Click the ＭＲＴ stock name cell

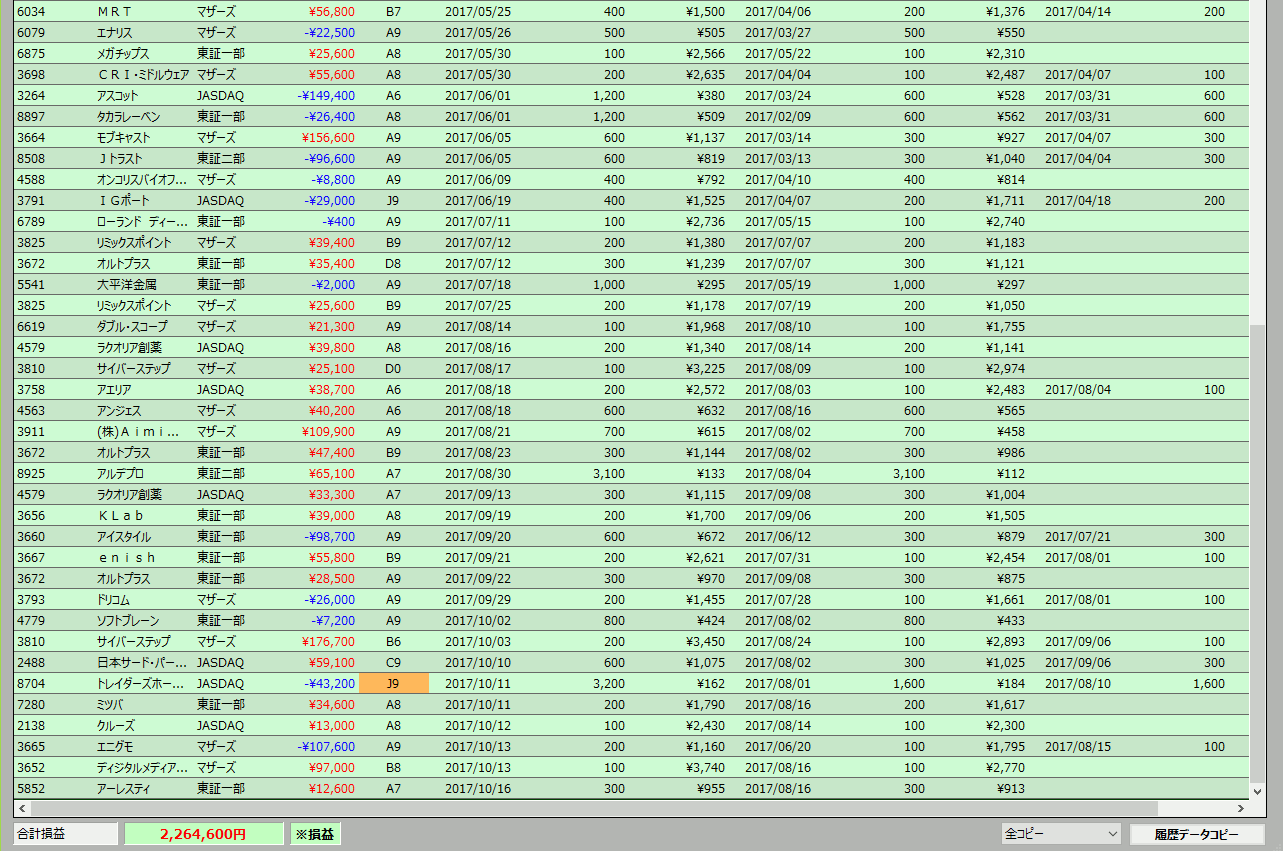(115, 11)
